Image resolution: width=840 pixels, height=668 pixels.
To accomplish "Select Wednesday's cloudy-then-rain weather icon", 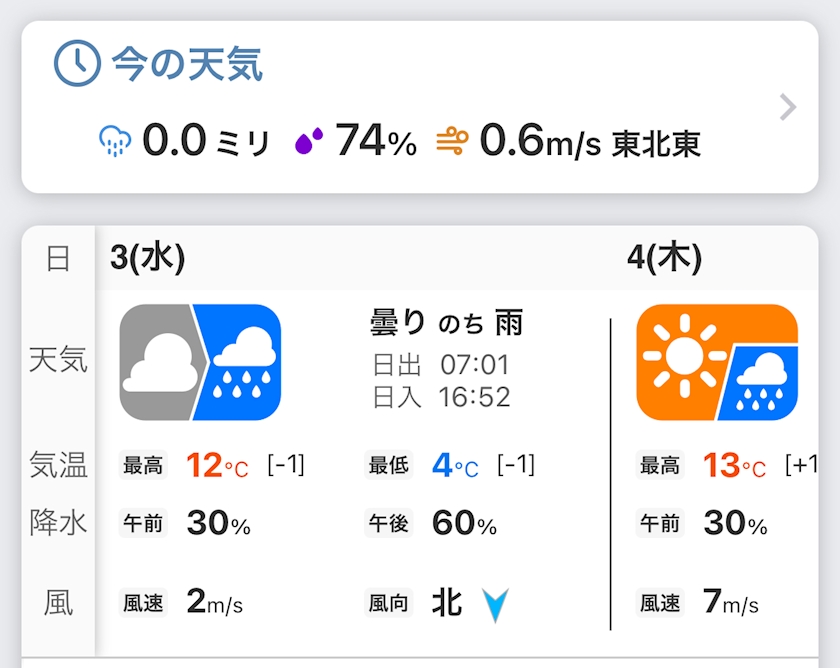I will 200,361.
